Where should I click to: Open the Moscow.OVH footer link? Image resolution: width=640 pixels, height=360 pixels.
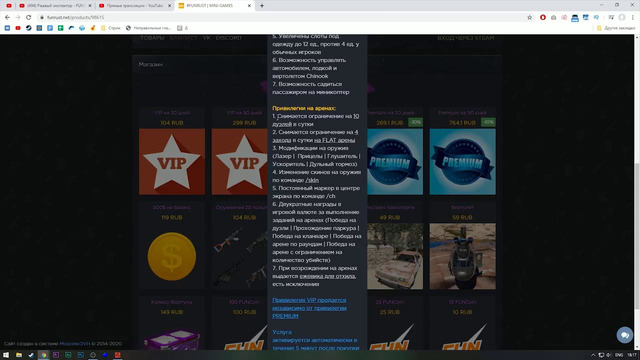pos(75,344)
